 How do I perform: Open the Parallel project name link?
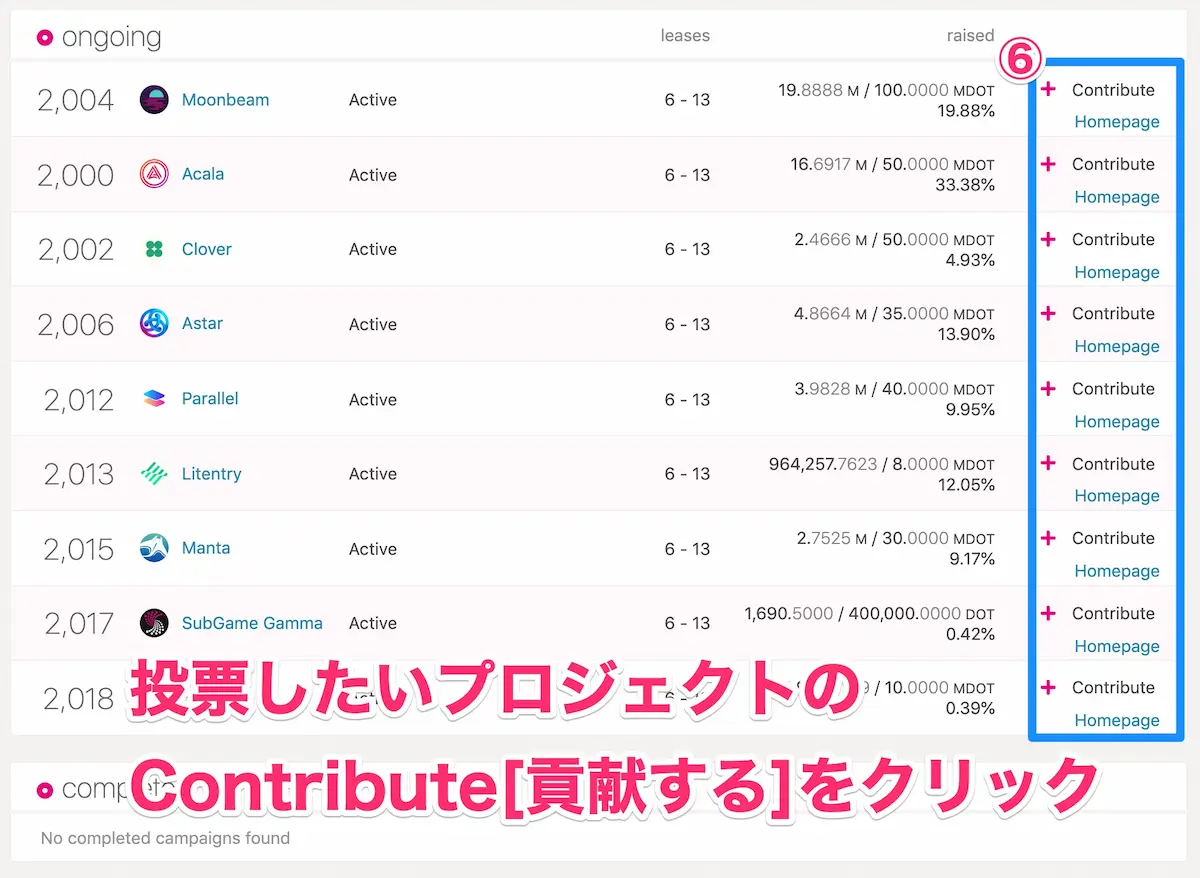pyautogui.click(x=210, y=399)
